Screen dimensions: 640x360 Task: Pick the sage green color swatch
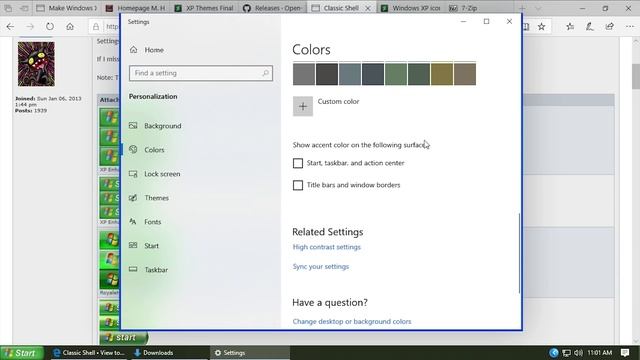pos(396,74)
